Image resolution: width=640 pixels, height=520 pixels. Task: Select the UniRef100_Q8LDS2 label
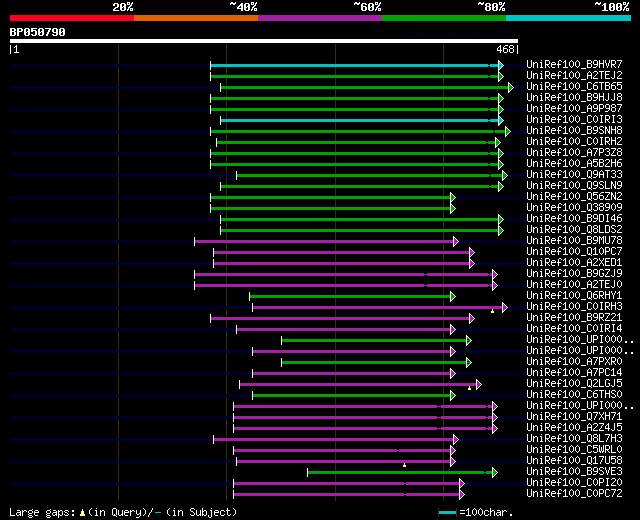click(x=574, y=229)
